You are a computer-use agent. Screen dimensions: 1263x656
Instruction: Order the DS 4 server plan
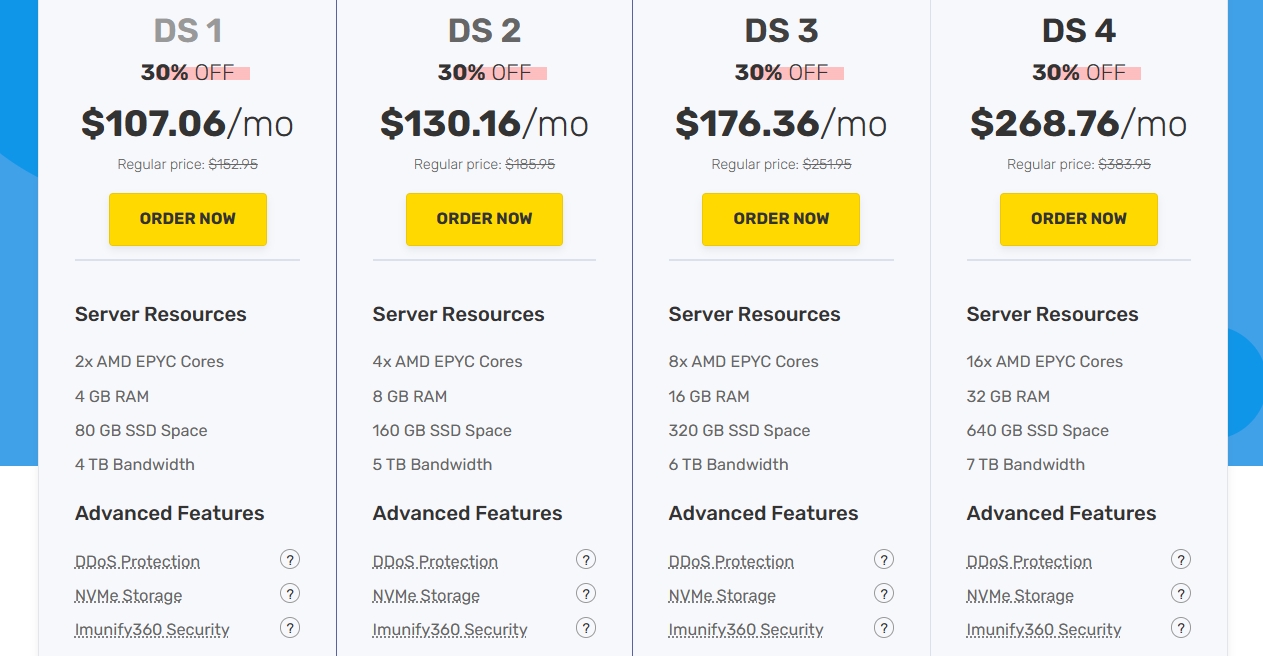(1078, 219)
